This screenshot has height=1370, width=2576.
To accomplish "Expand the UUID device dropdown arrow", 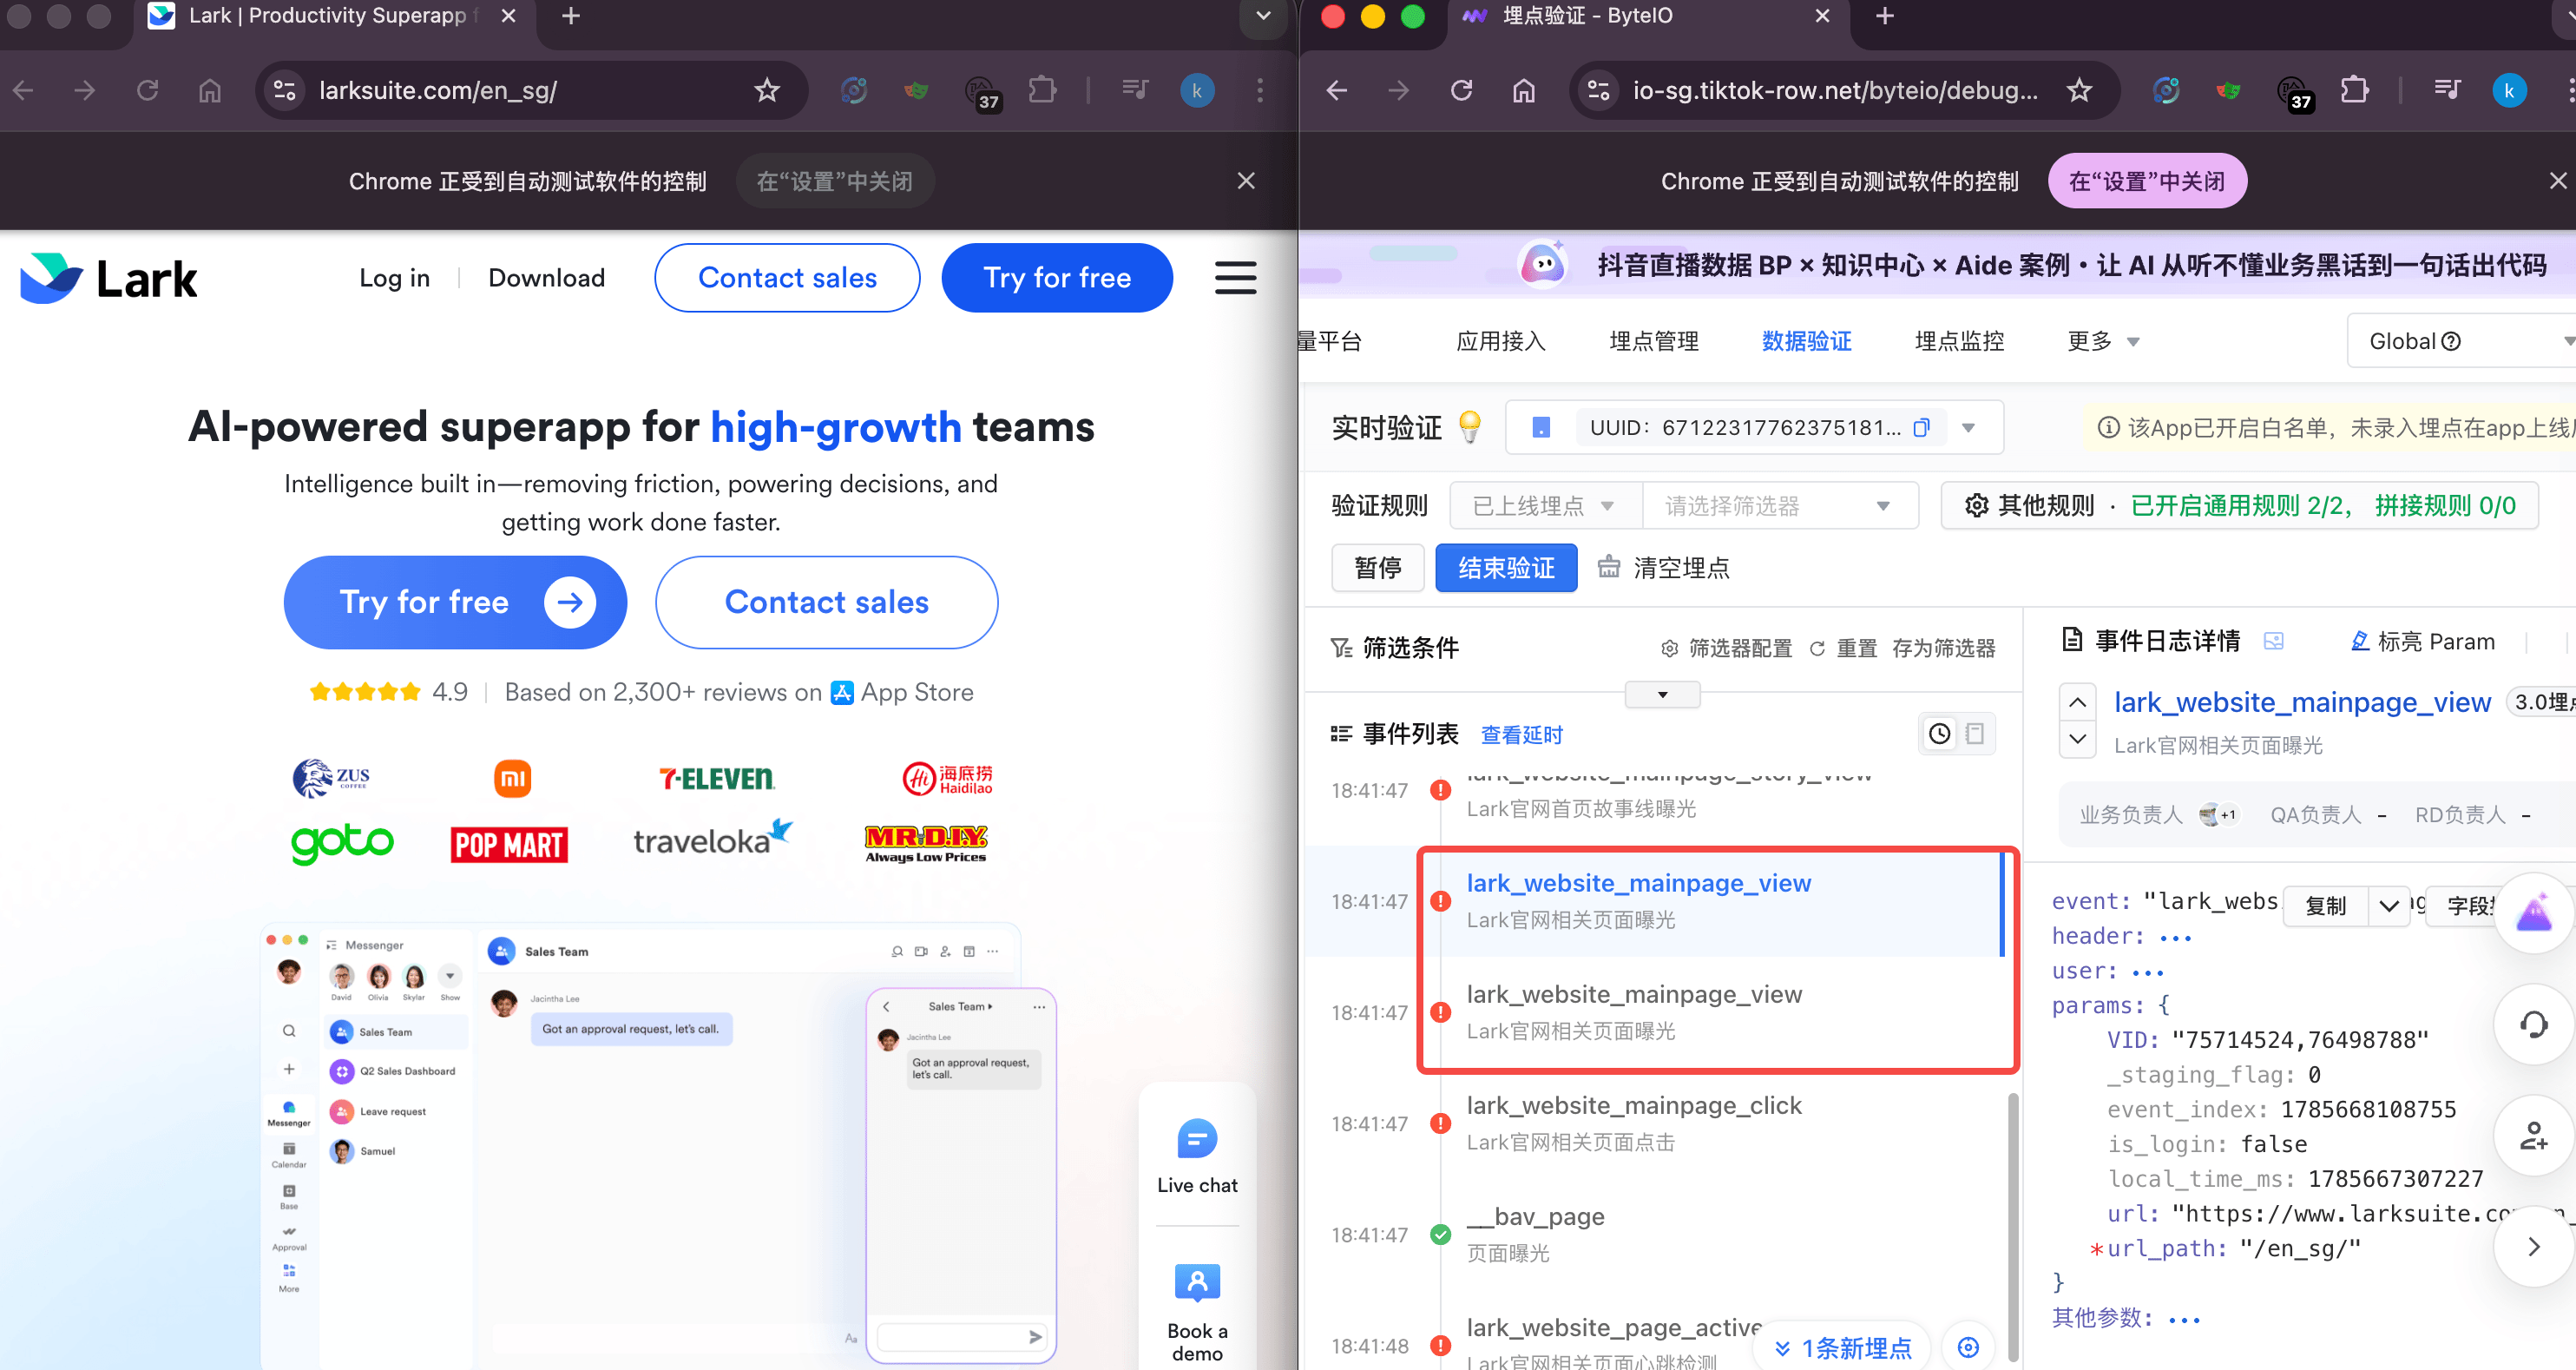I will pyautogui.click(x=1968, y=428).
